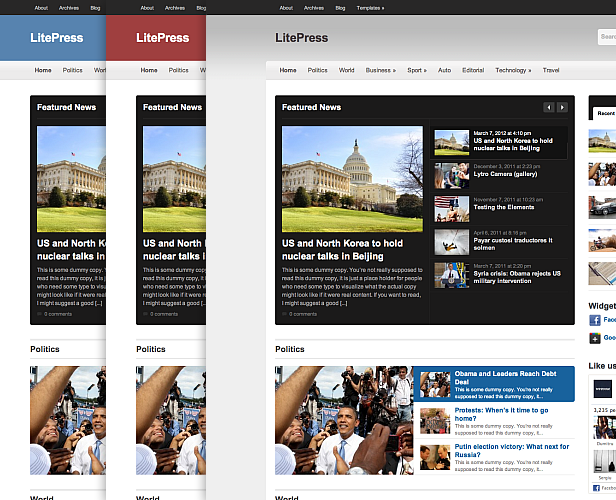Viewport: 616px width, 500px height.
Task: Click the red theme LitePress logo
Action: (163, 38)
